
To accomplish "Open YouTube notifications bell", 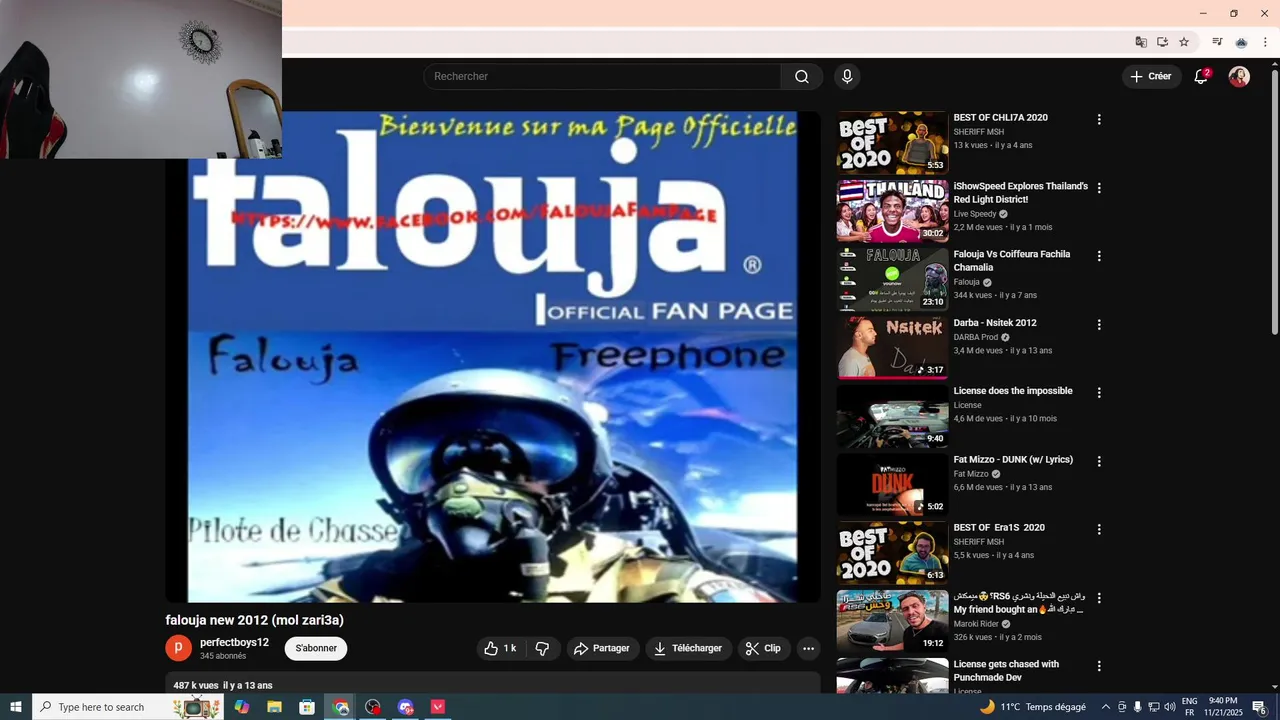I will (1201, 77).
